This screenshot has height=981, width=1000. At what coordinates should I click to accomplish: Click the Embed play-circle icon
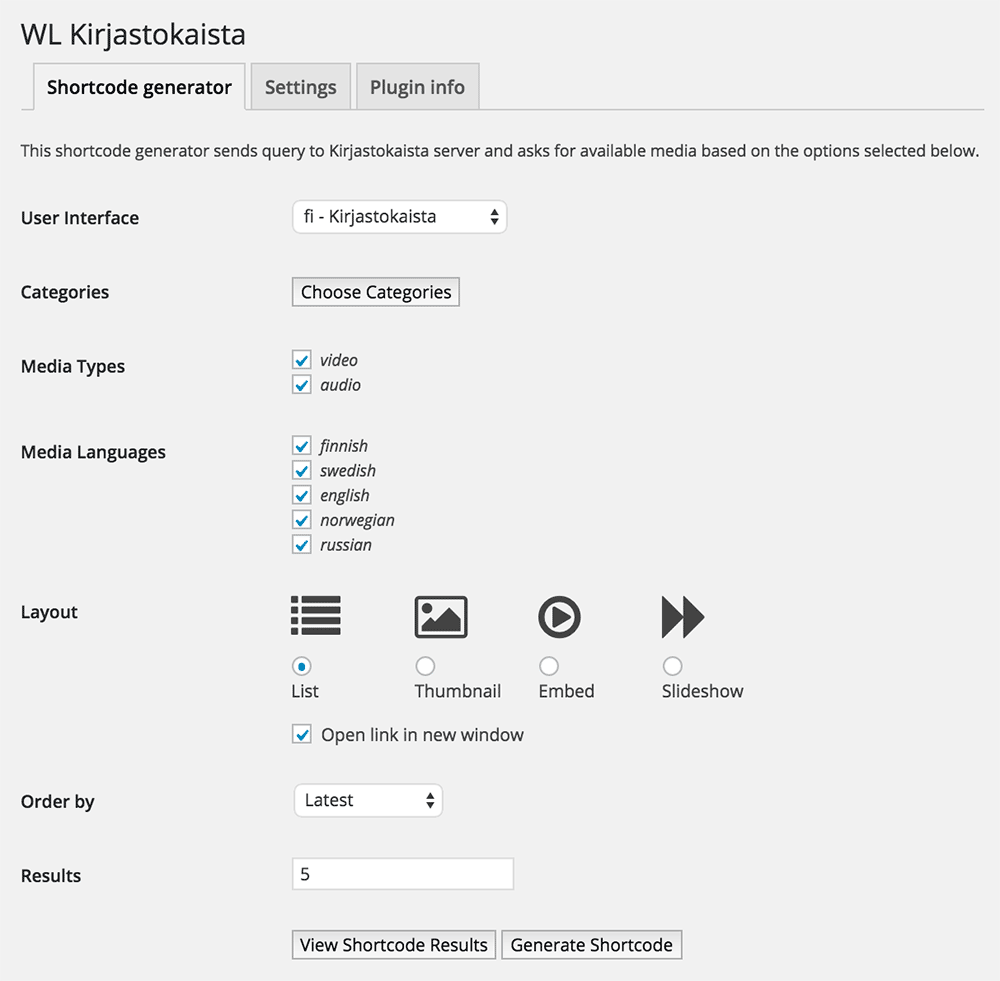[x=559, y=617]
